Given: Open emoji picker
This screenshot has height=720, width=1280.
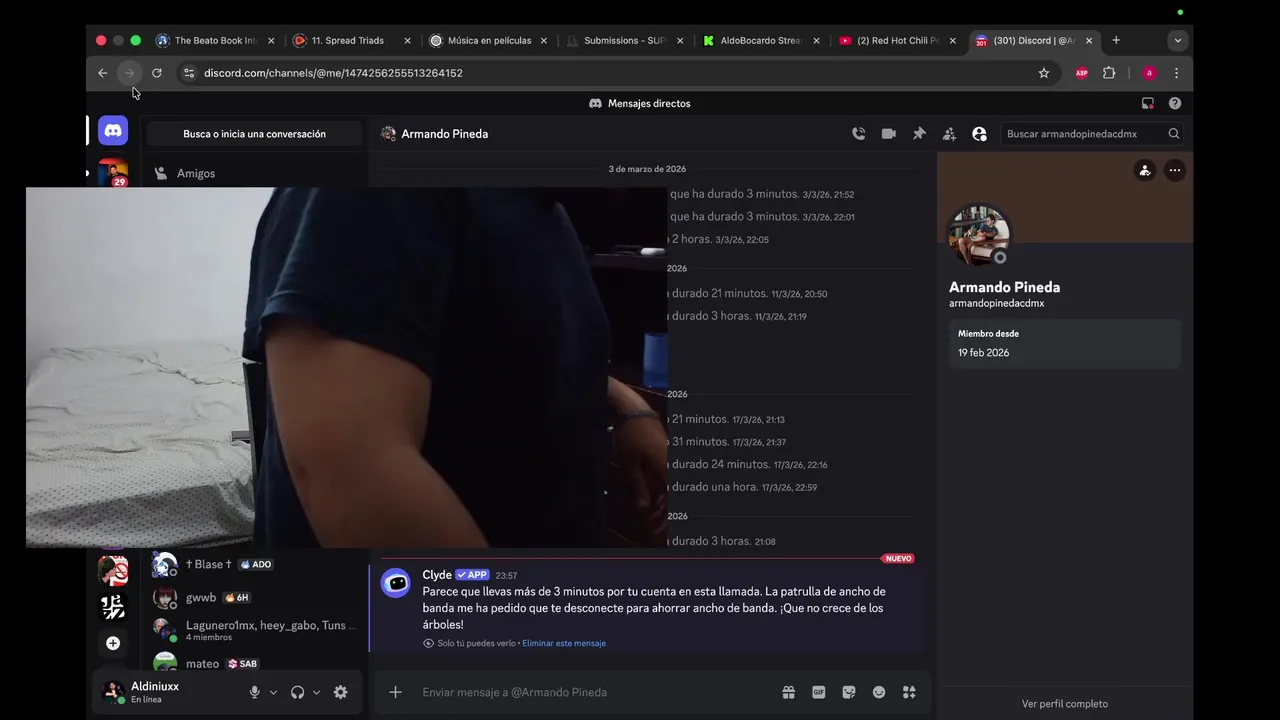Looking at the screenshot, I should [x=879, y=692].
